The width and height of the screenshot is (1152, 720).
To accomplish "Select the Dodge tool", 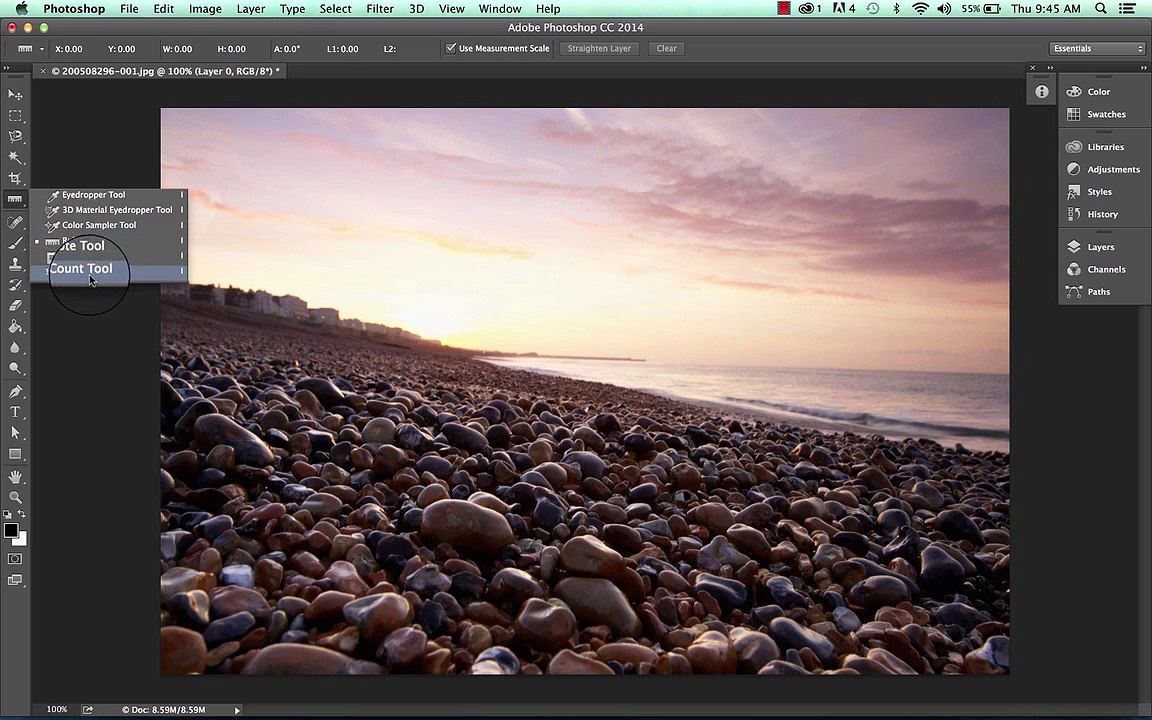I will [x=15, y=368].
